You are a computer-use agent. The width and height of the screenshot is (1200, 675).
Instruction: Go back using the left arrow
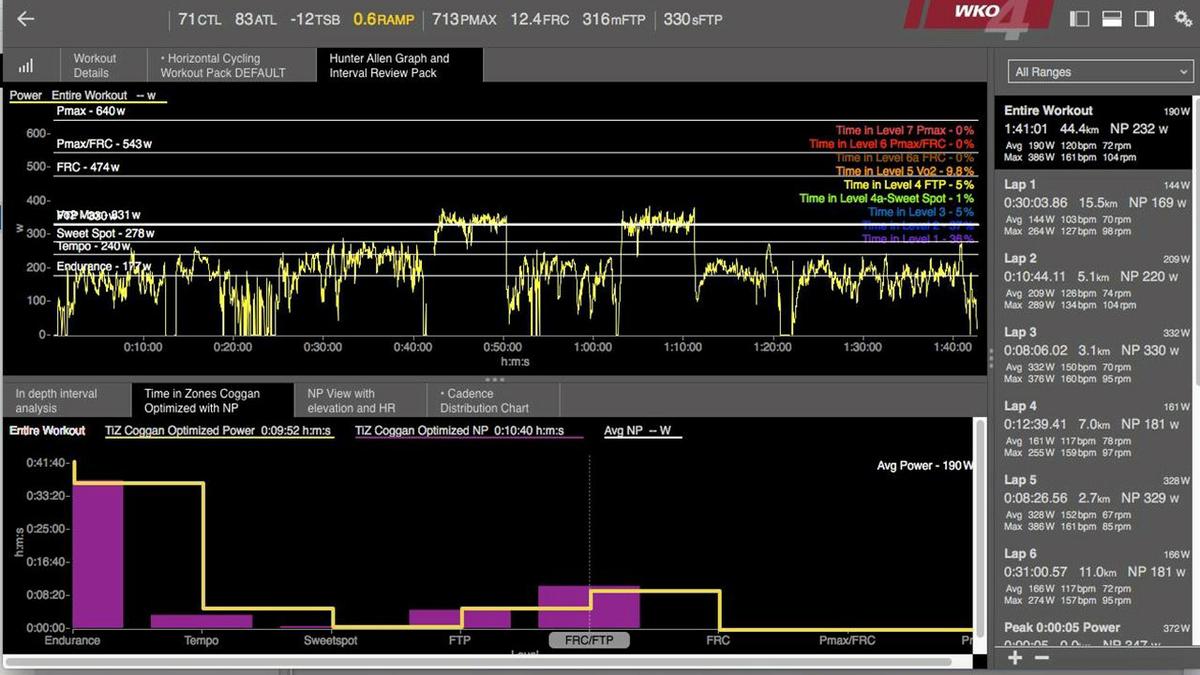pos(26,19)
